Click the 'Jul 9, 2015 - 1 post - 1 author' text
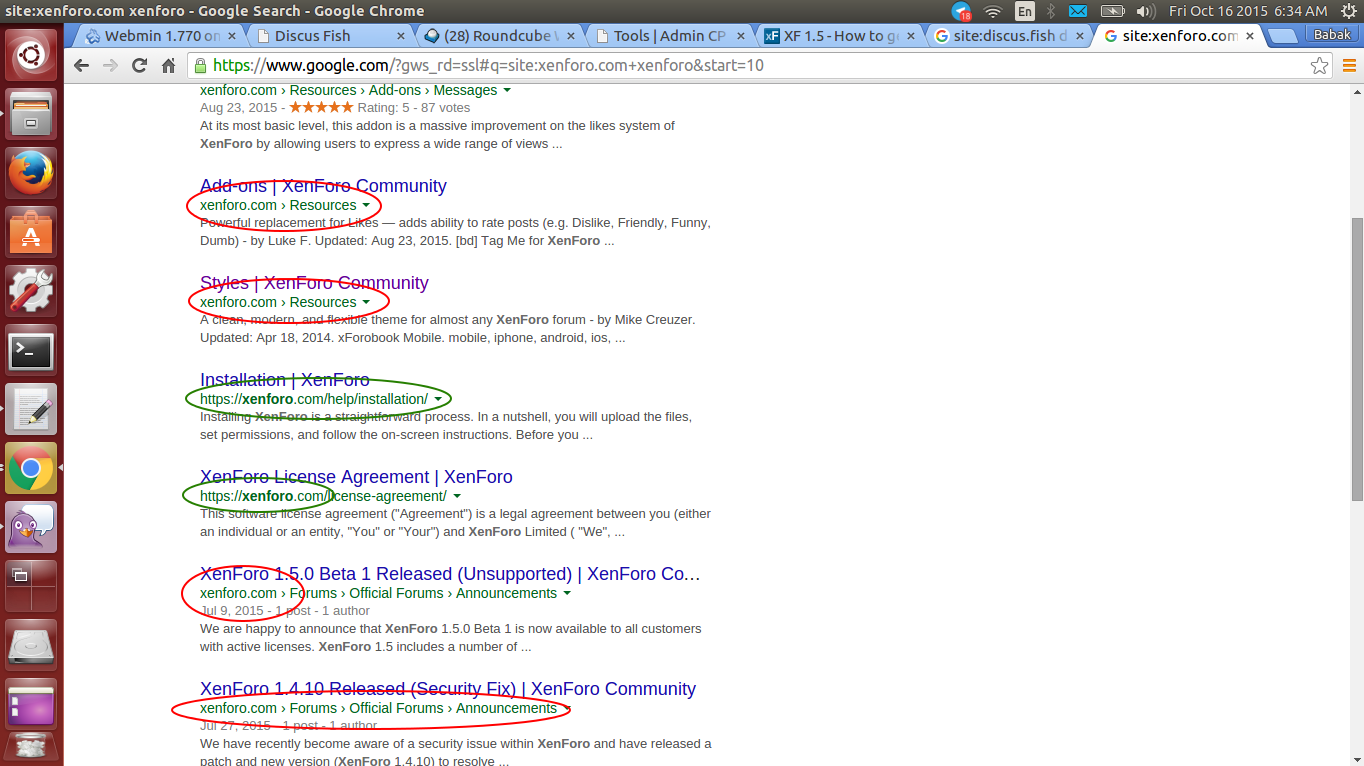Screen dimensions: 1364x766 (x=285, y=611)
